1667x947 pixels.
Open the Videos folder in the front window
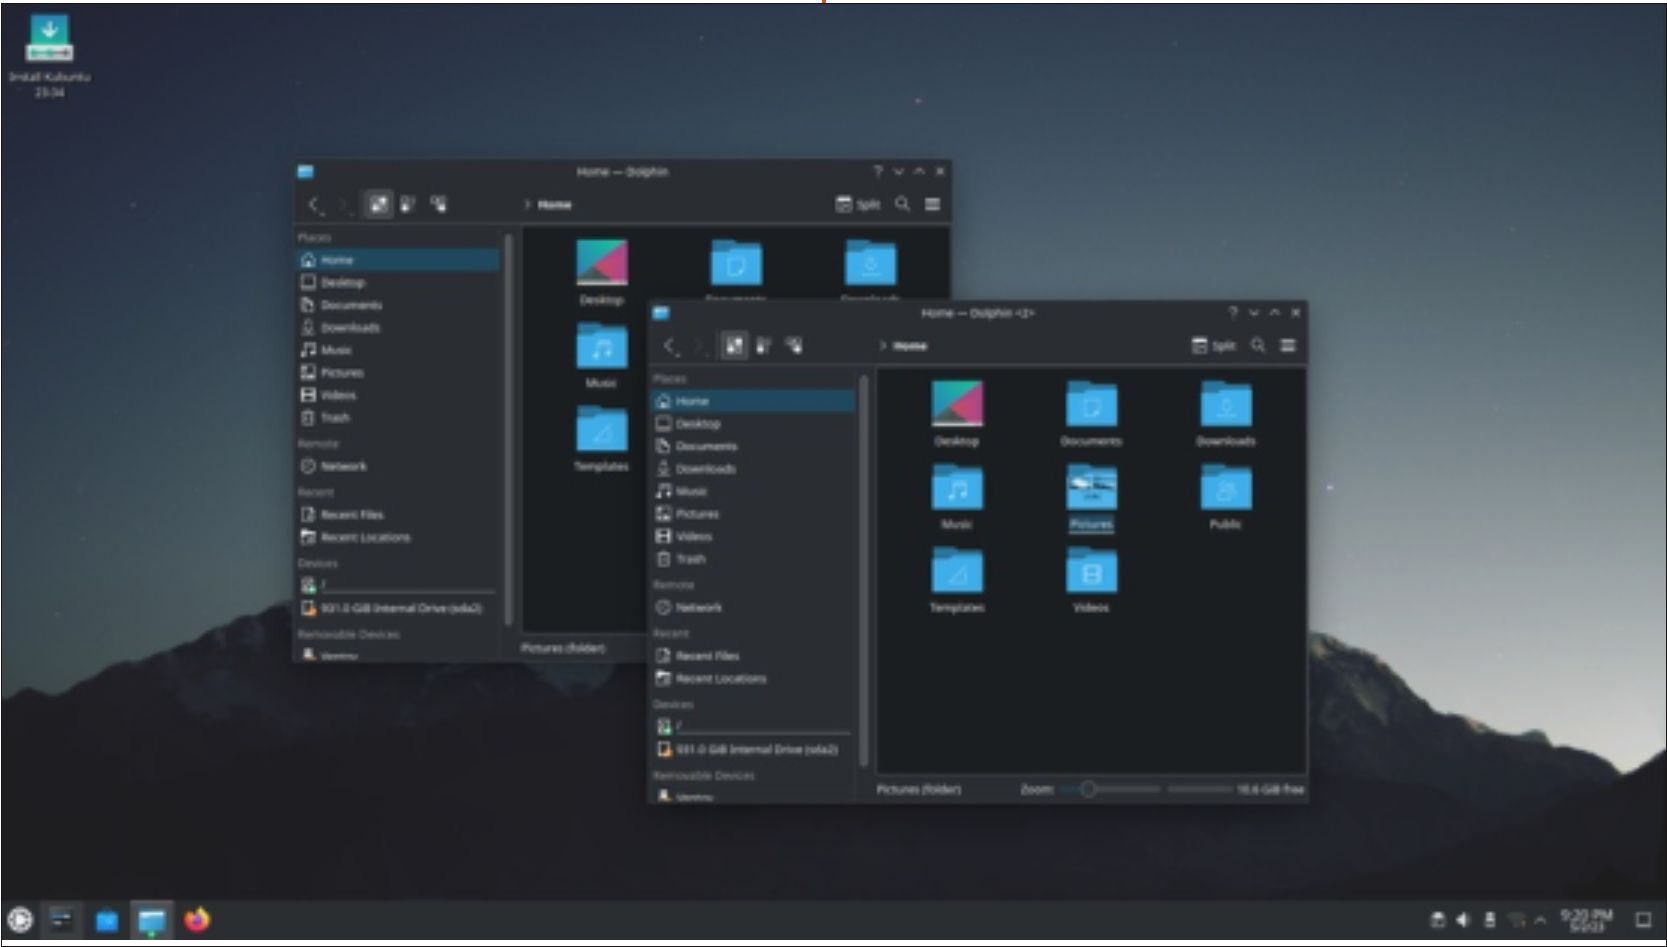1091,580
